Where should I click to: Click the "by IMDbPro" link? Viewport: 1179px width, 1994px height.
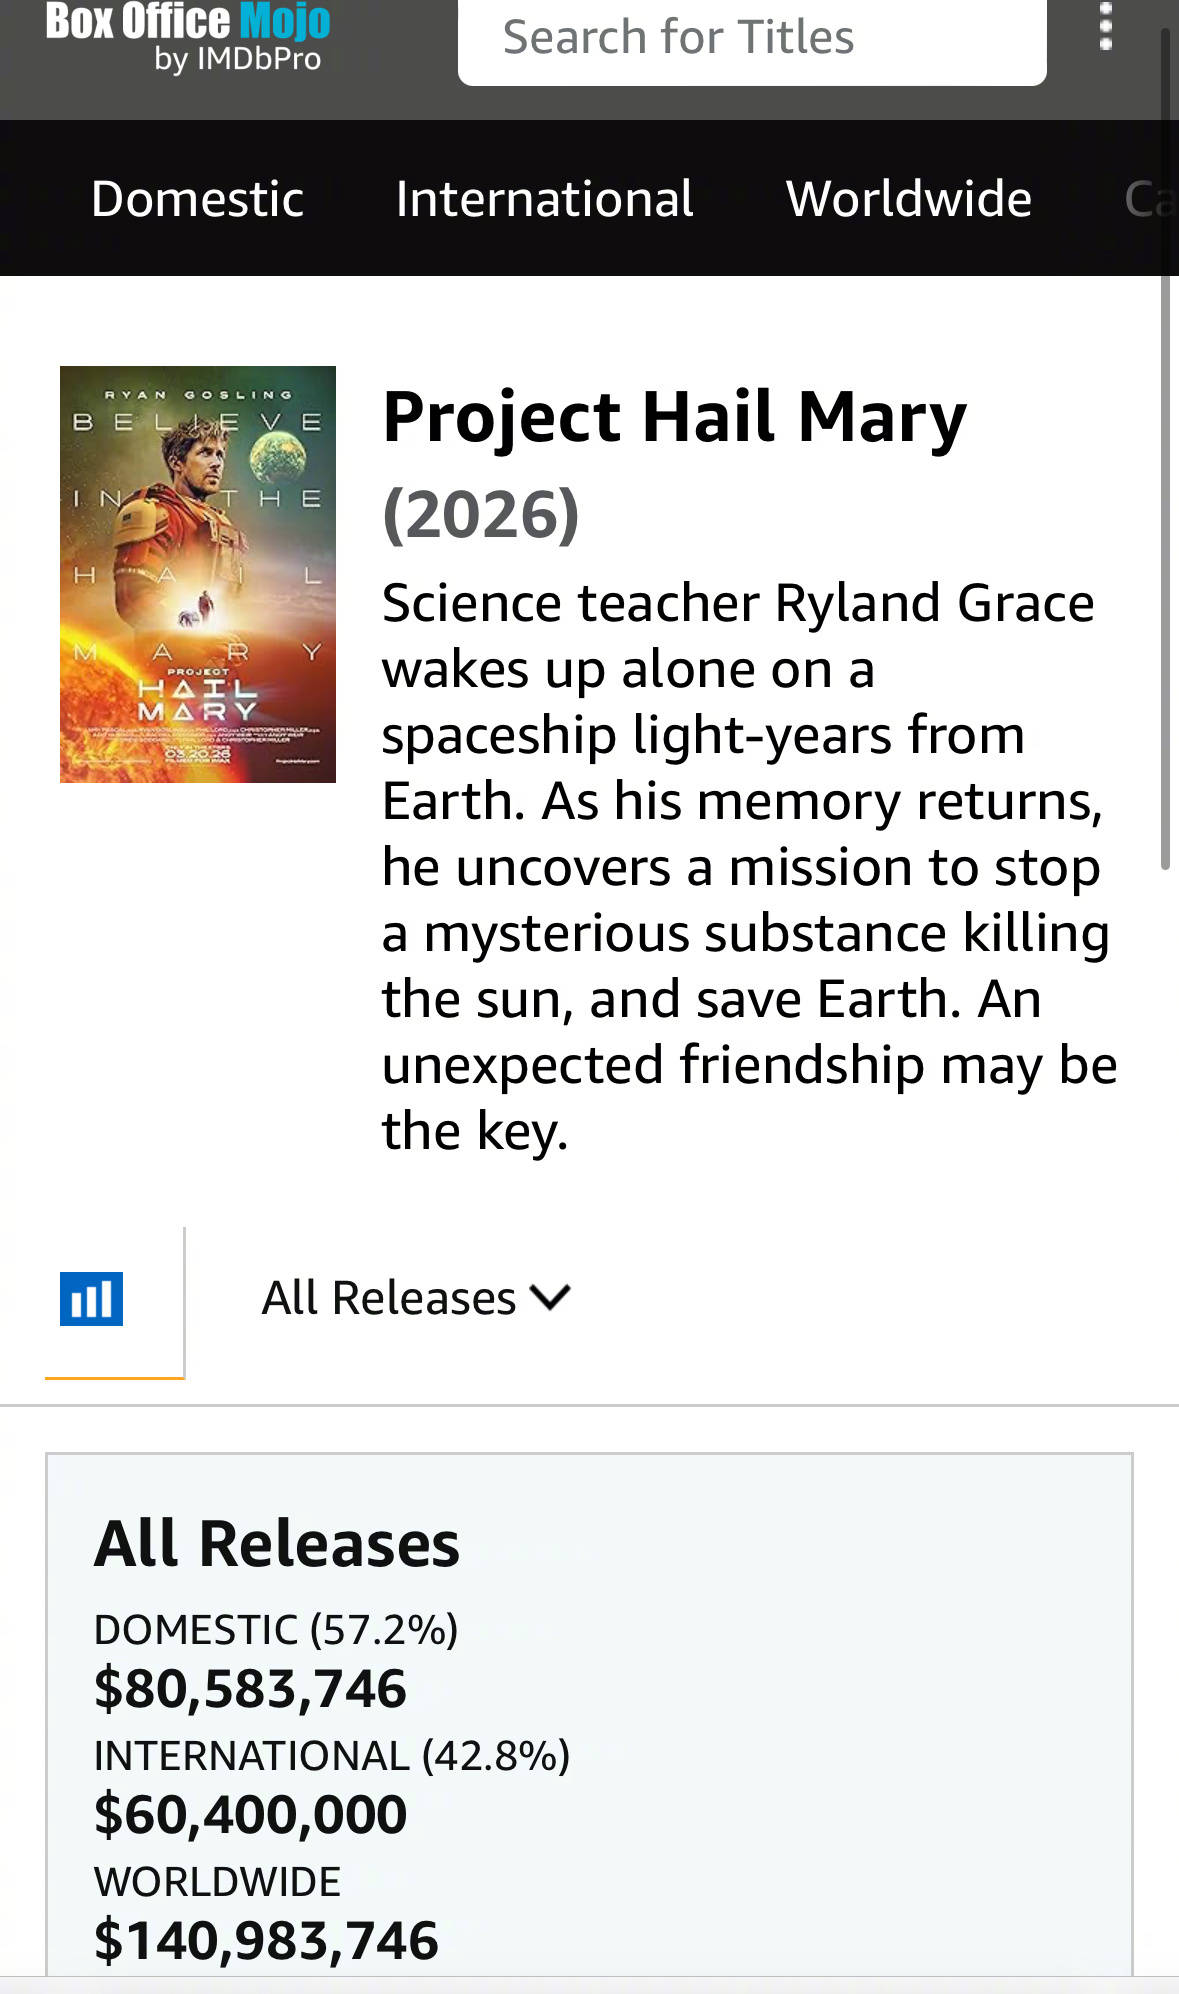237,59
